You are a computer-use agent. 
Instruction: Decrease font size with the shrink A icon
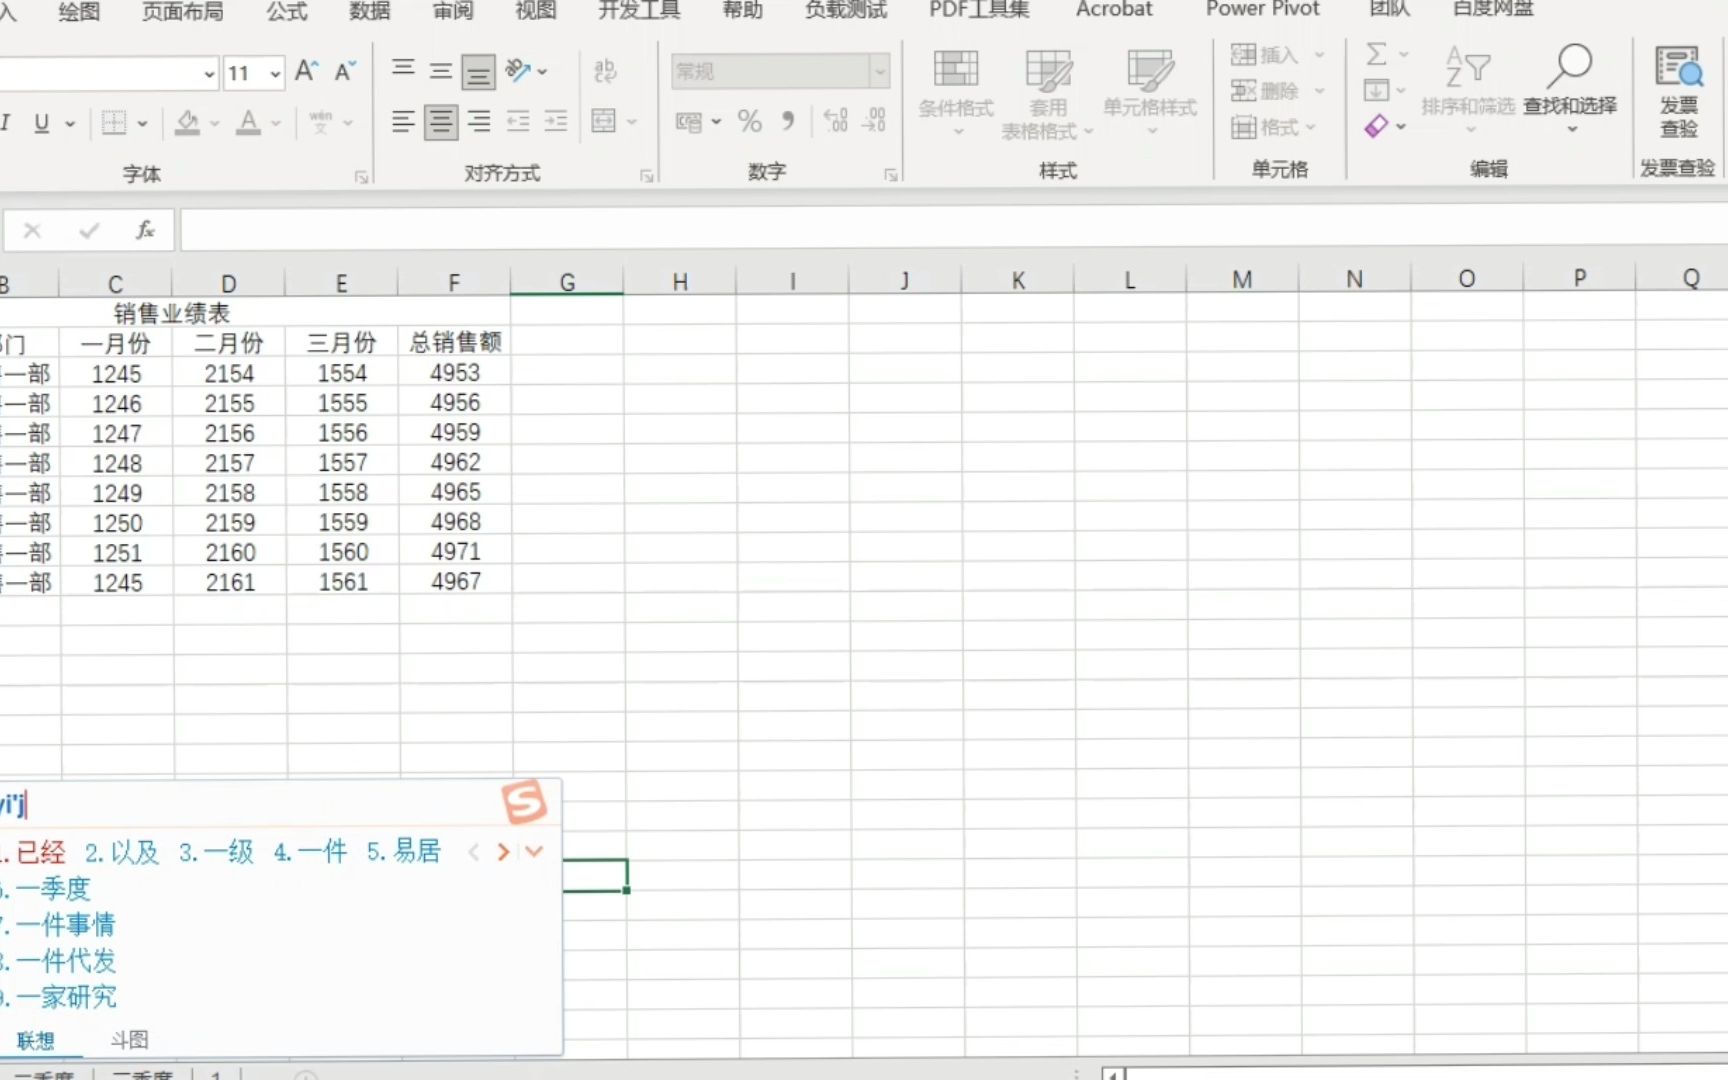[x=345, y=71]
